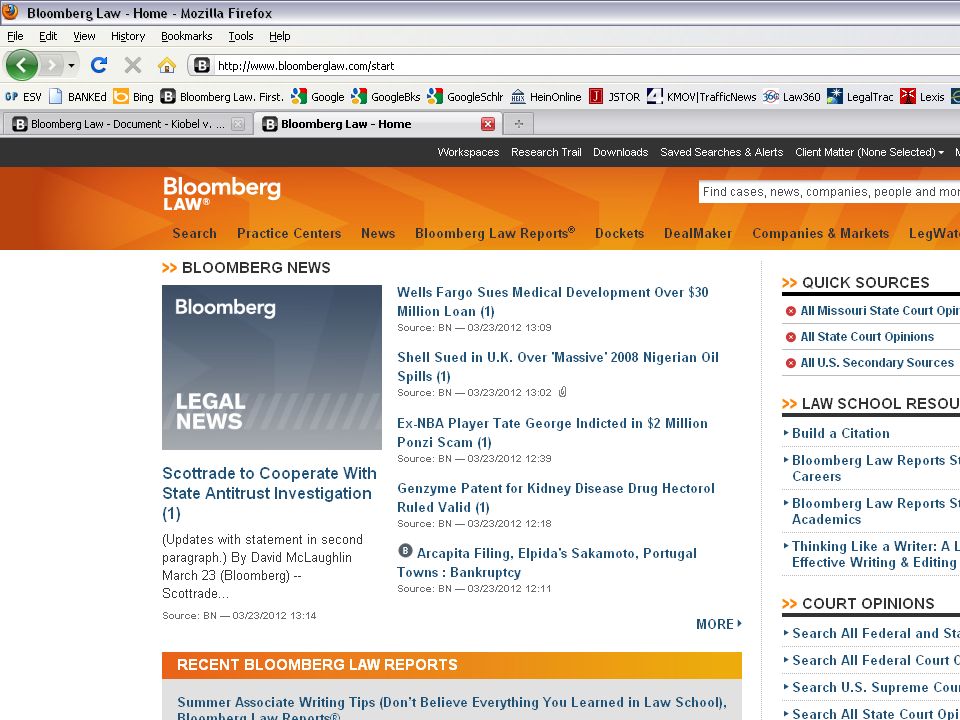Viewport: 960px width, 720px height.
Task: Expand the Client Matter (None Selected) dropdown
Action: coord(869,152)
